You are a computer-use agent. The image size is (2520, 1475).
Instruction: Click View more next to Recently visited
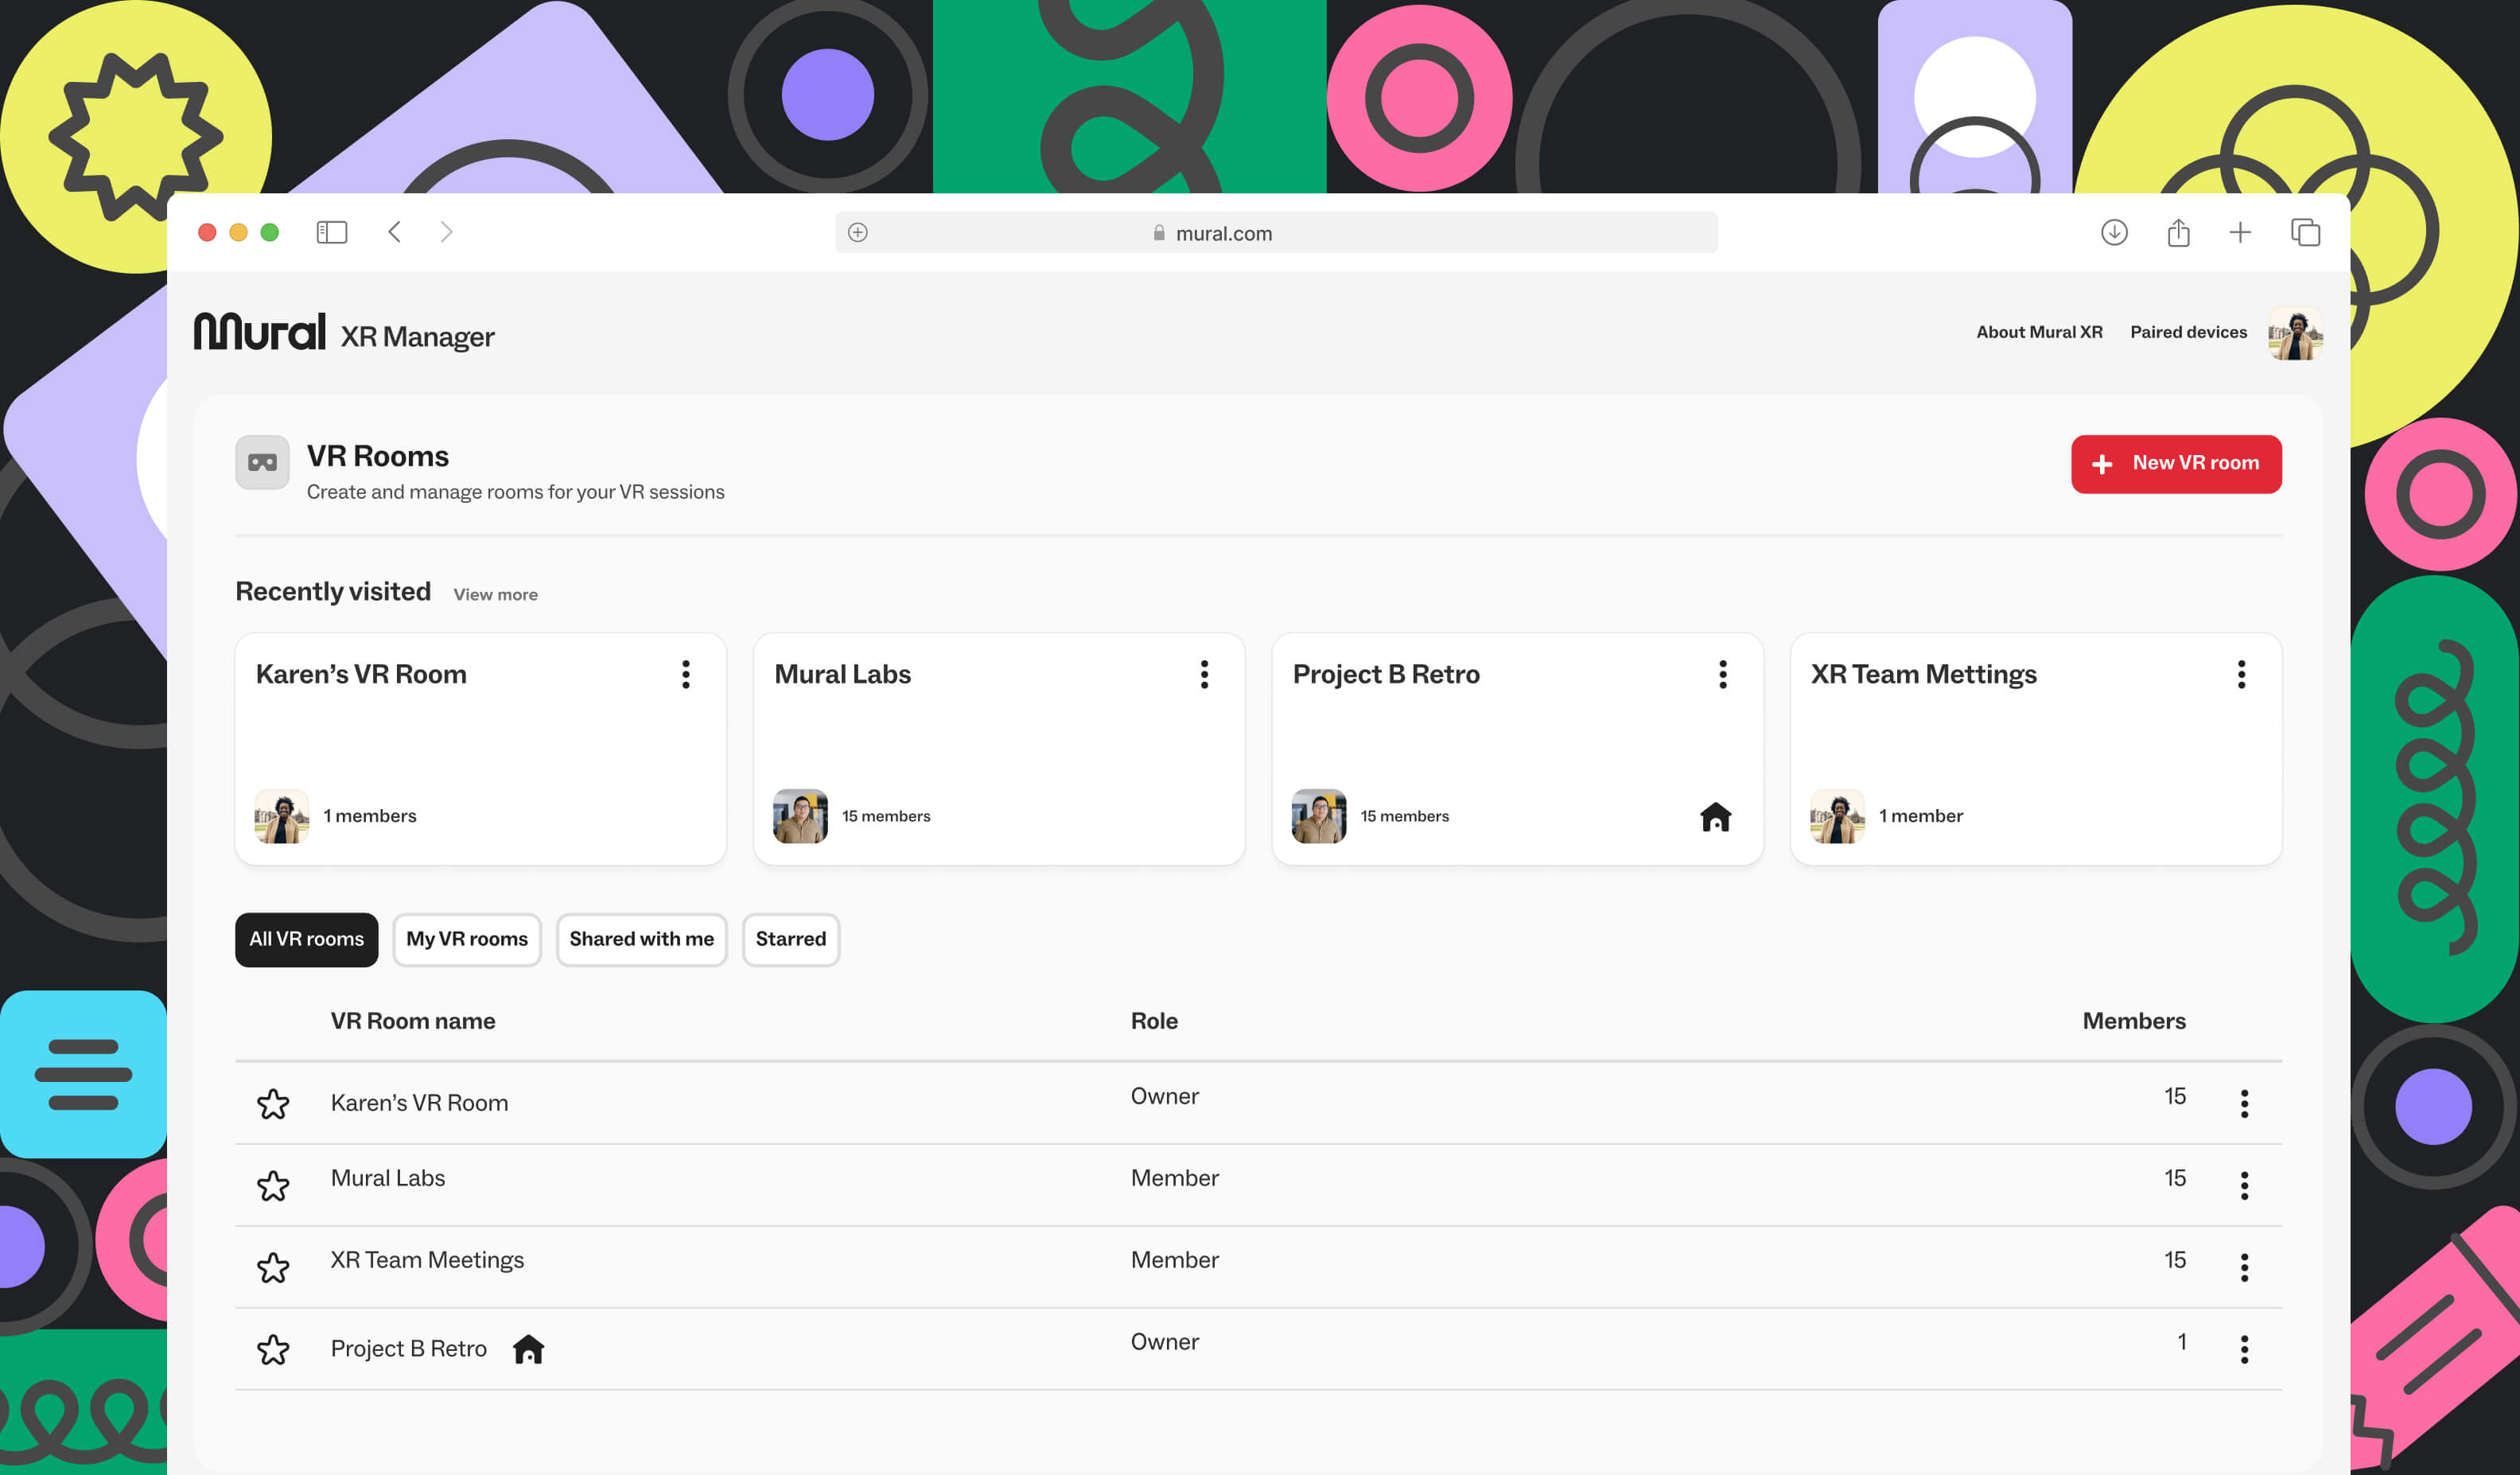(496, 595)
